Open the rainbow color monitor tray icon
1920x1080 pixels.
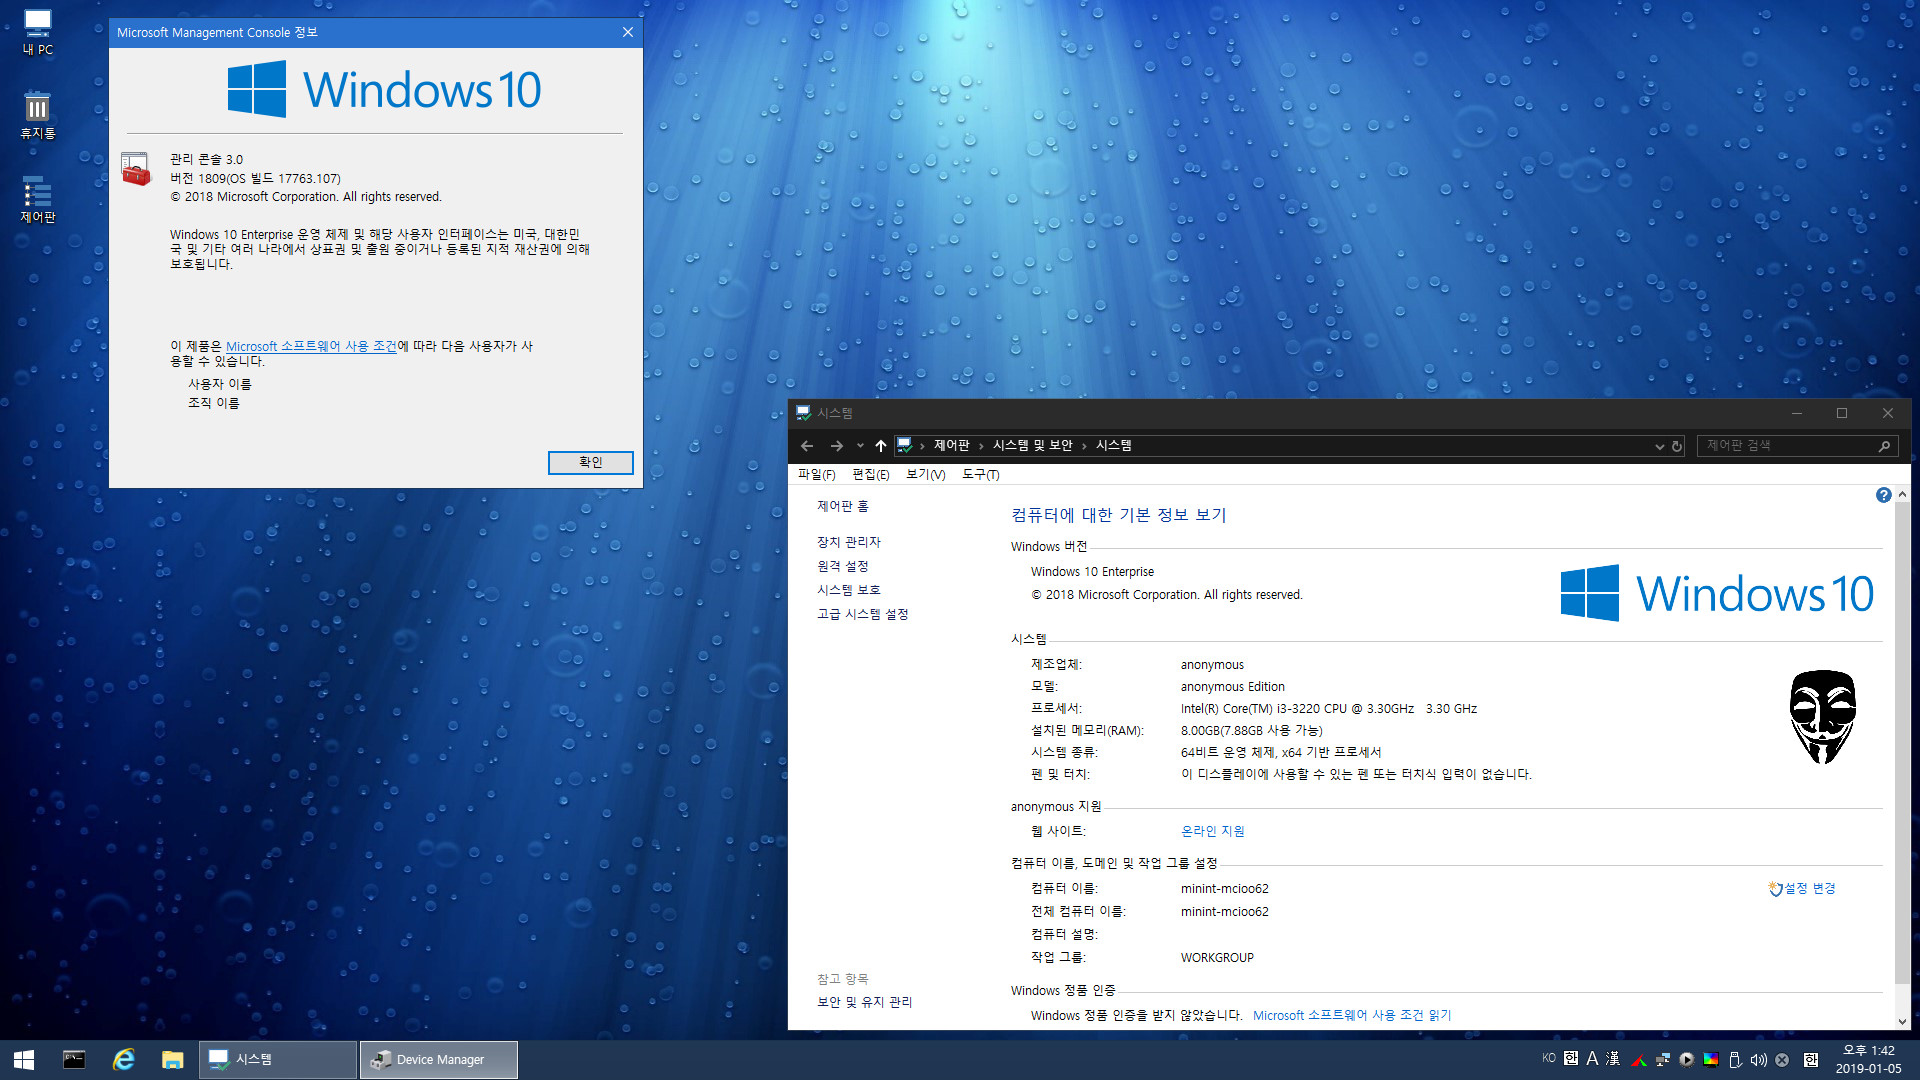point(1711,1060)
